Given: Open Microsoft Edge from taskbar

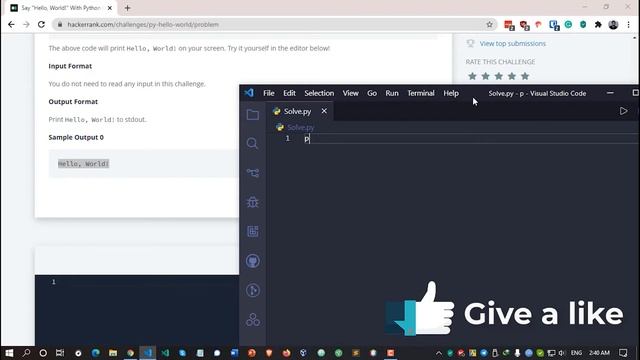Looking at the screenshot, I should click(96, 353).
